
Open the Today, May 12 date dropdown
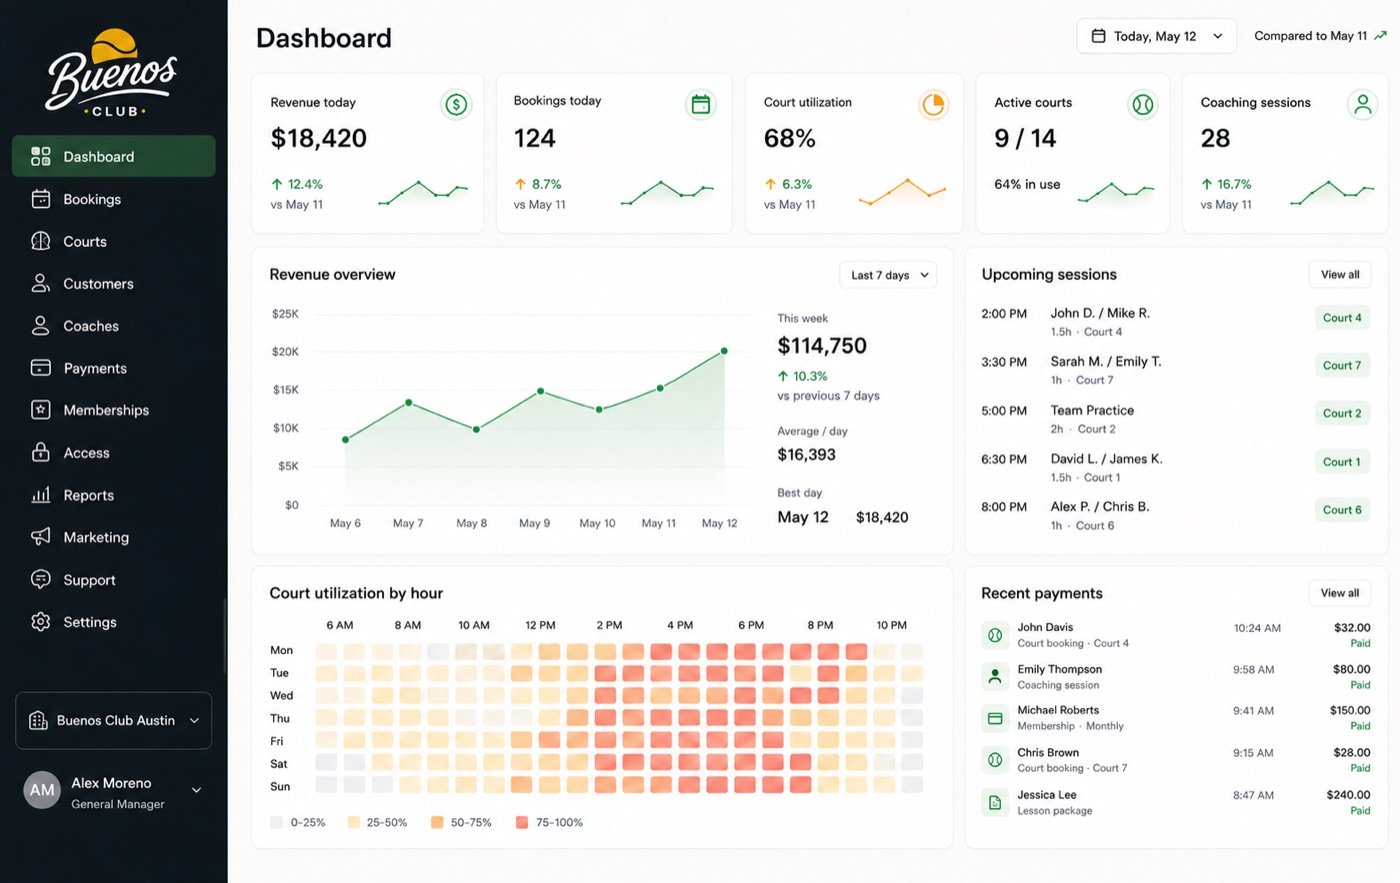(1156, 36)
